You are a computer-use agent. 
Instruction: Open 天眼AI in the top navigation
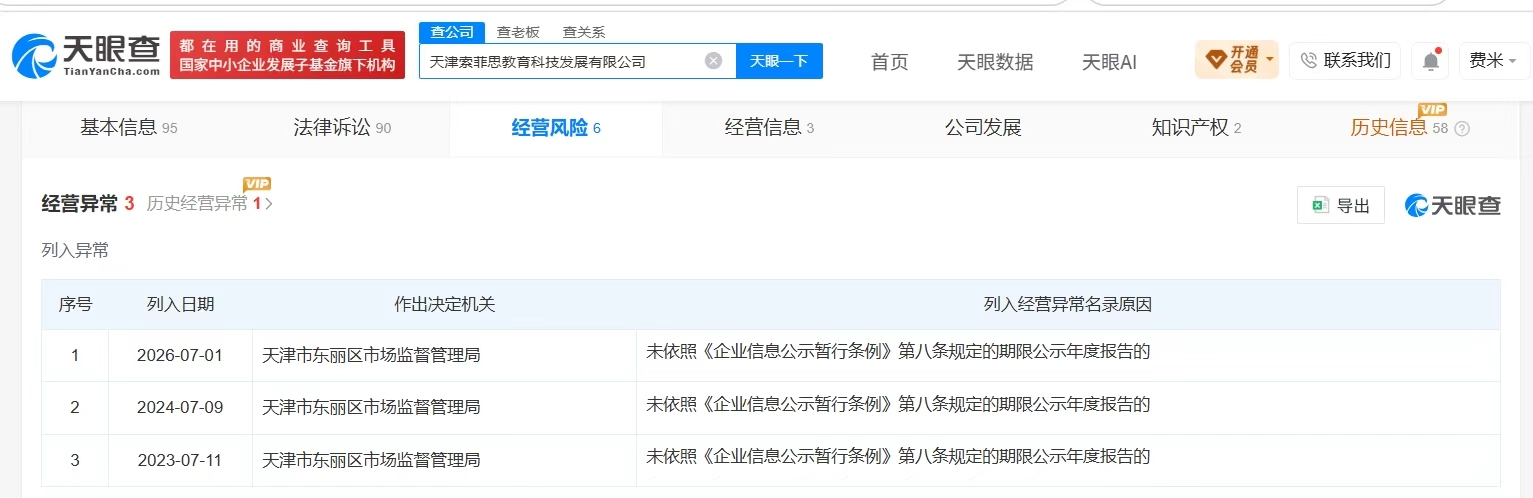pyautogui.click(x=1109, y=62)
